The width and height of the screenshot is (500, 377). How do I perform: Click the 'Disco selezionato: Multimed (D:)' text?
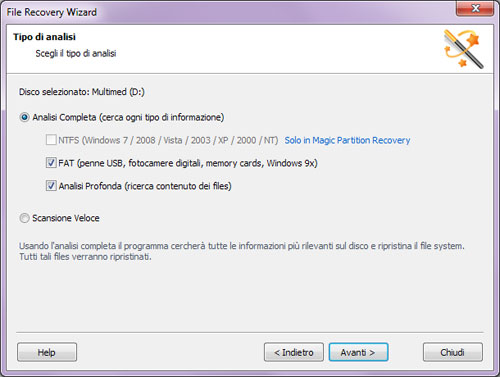pos(82,92)
